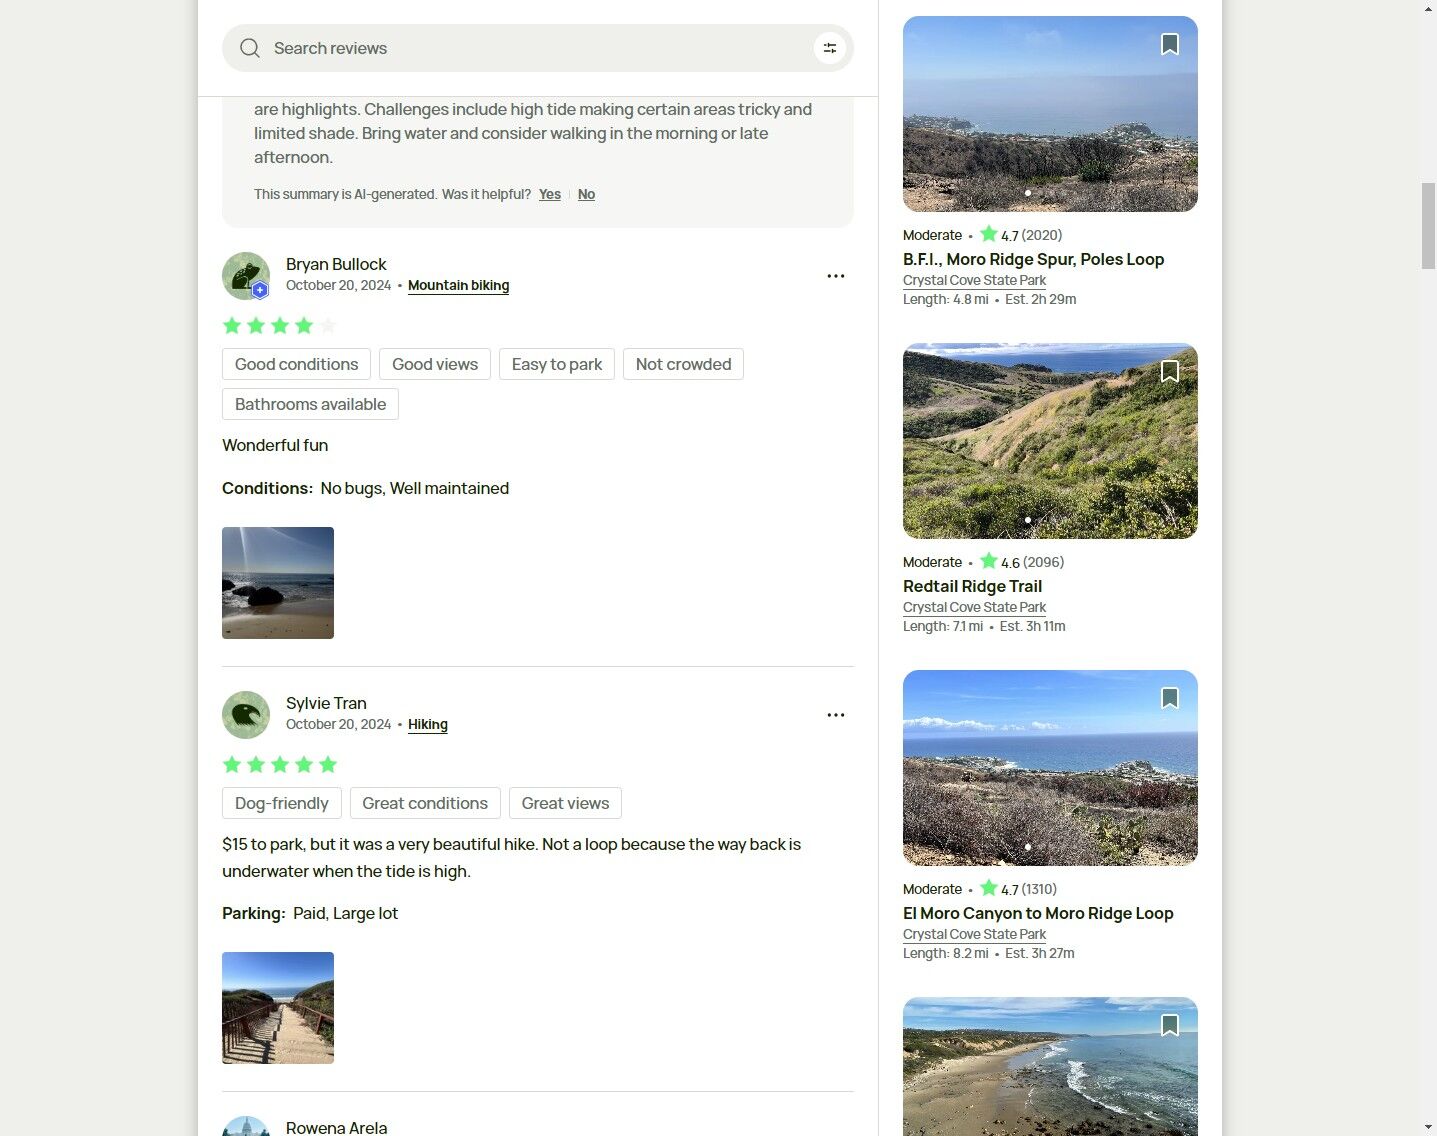Open Rowena Arela's profile name
The width and height of the screenshot is (1437, 1136).
click(x=336, y=1127)
